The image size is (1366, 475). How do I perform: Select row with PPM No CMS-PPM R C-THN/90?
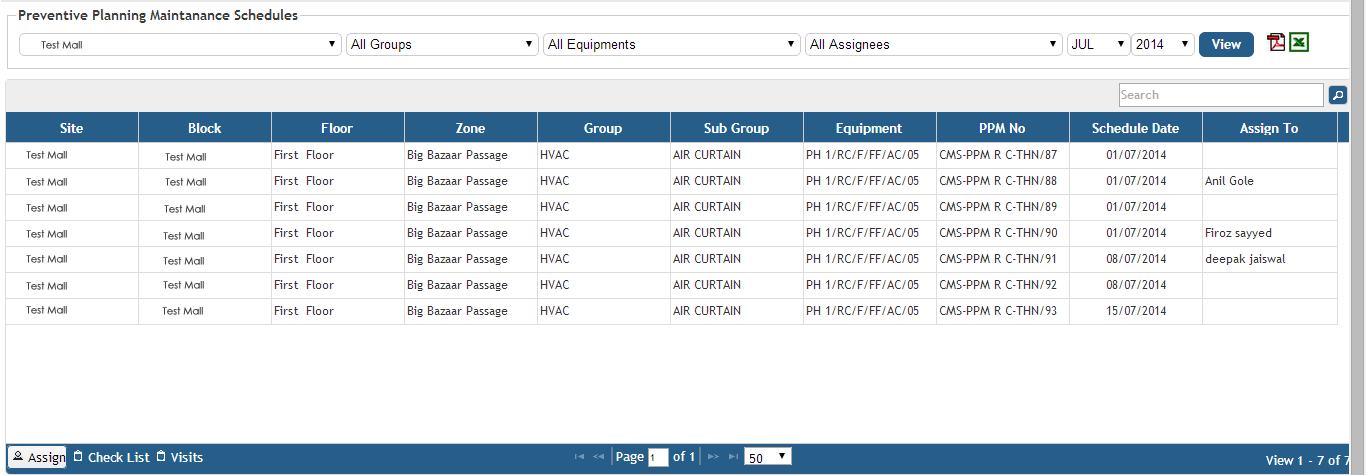pyautogui.click(x=997, y=233)
